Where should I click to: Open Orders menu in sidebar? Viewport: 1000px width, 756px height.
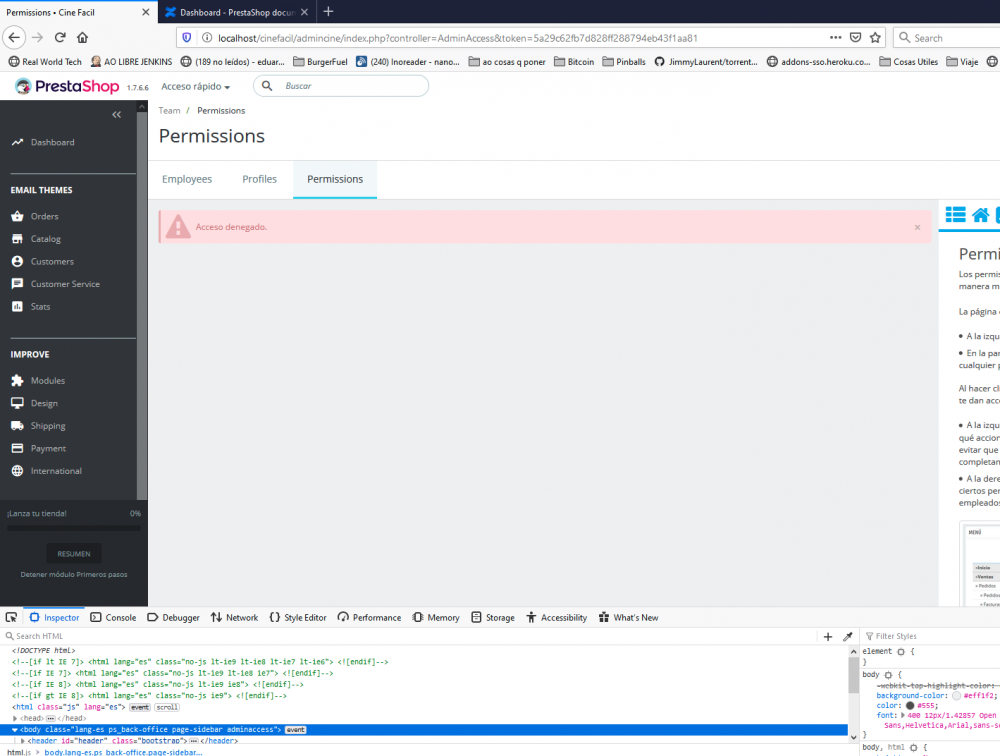tap(44, 216)
